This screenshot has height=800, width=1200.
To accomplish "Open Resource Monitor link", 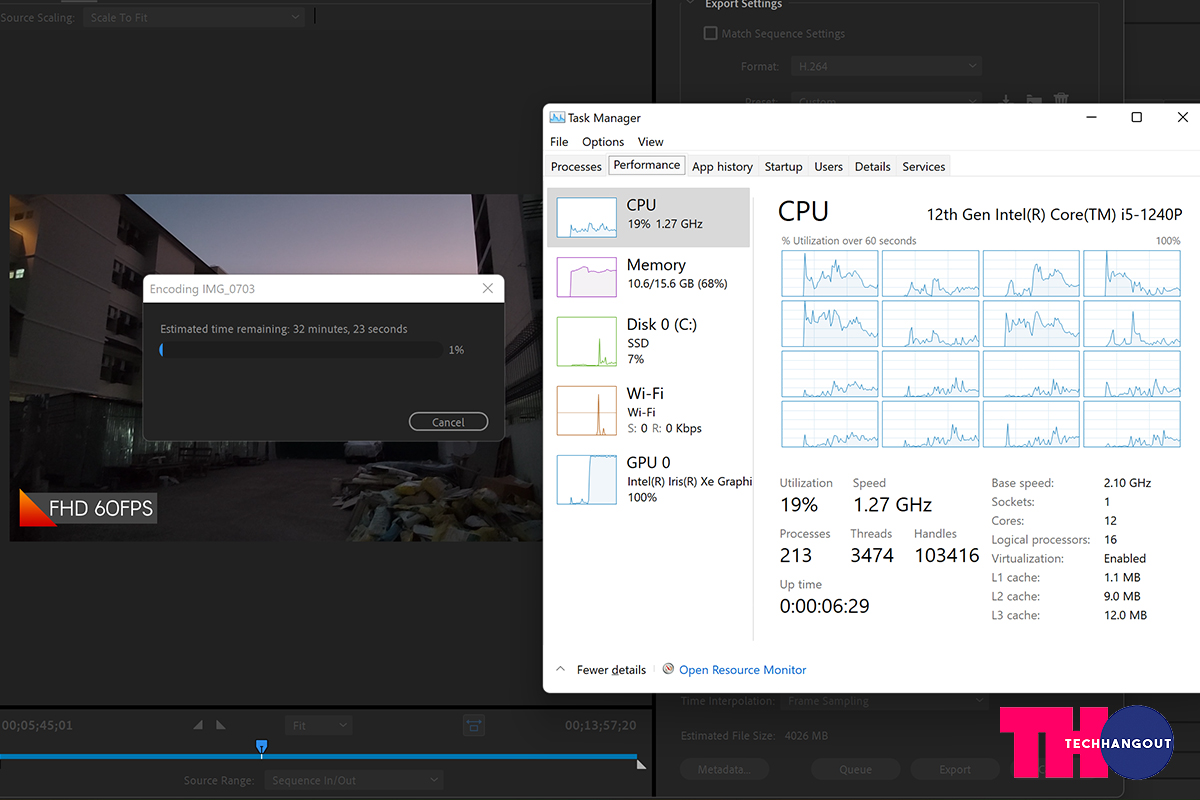I will 743,669.
